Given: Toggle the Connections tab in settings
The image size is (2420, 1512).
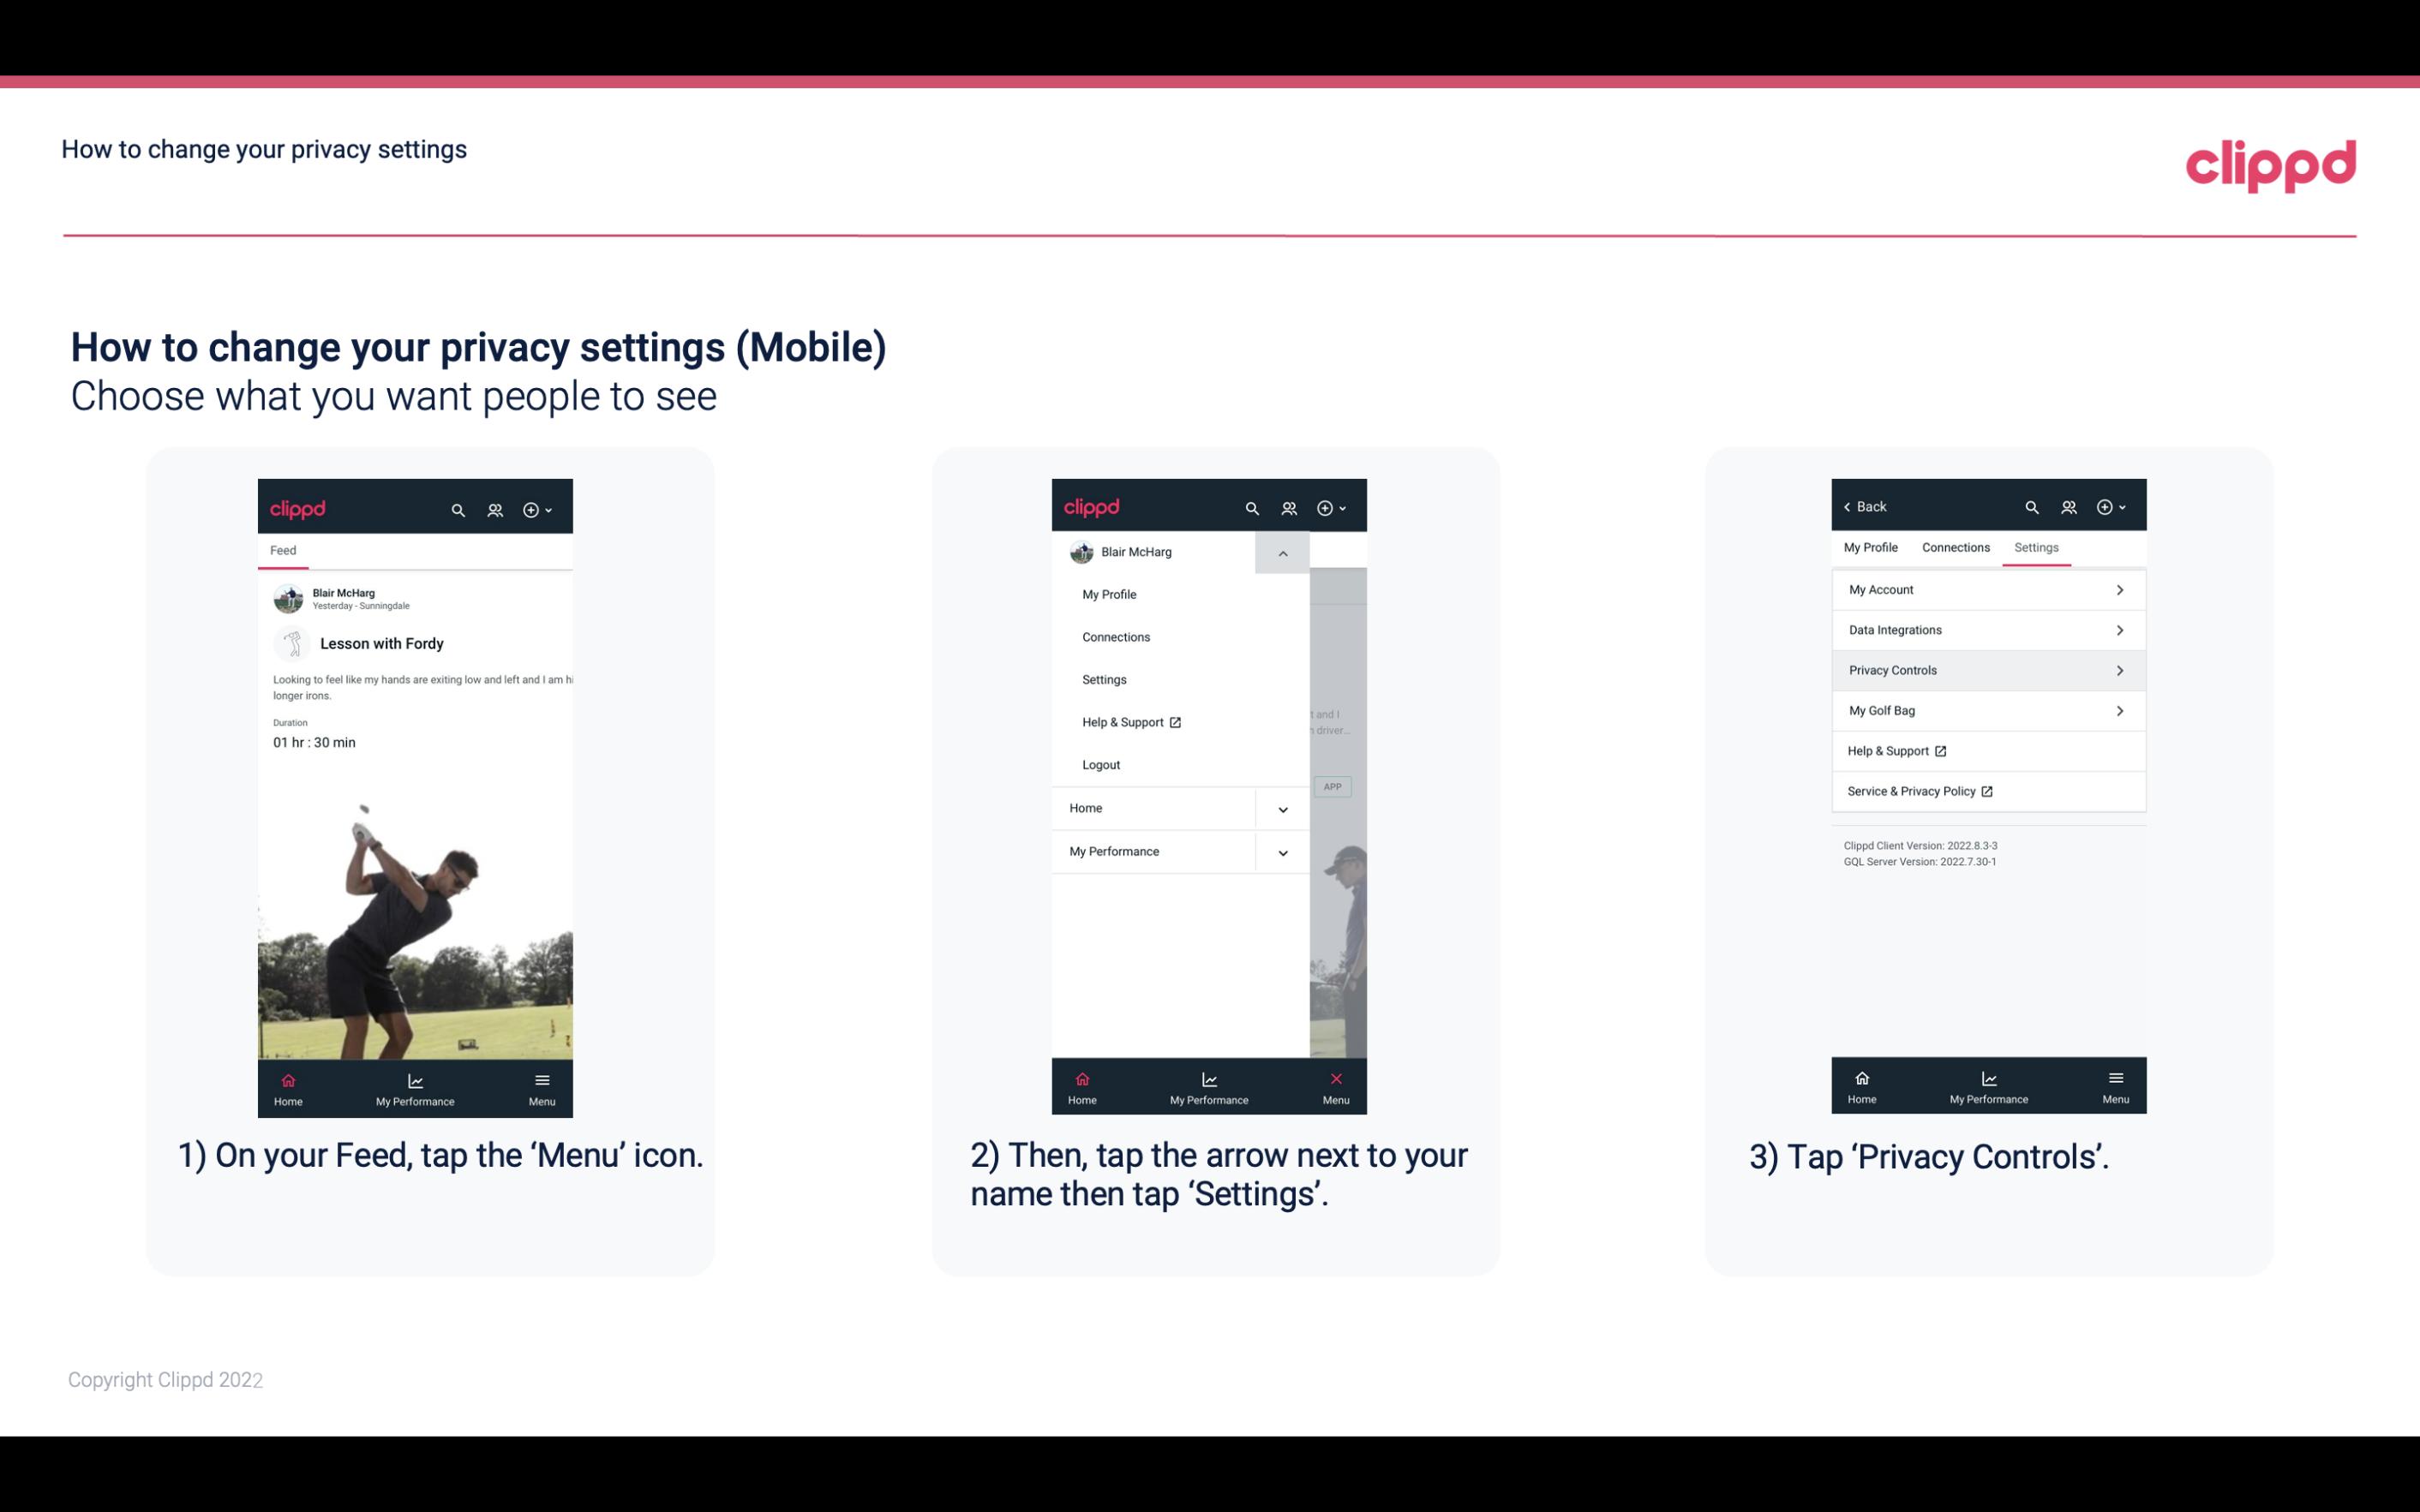Looking at the screenshot, I should (1953, 547).
